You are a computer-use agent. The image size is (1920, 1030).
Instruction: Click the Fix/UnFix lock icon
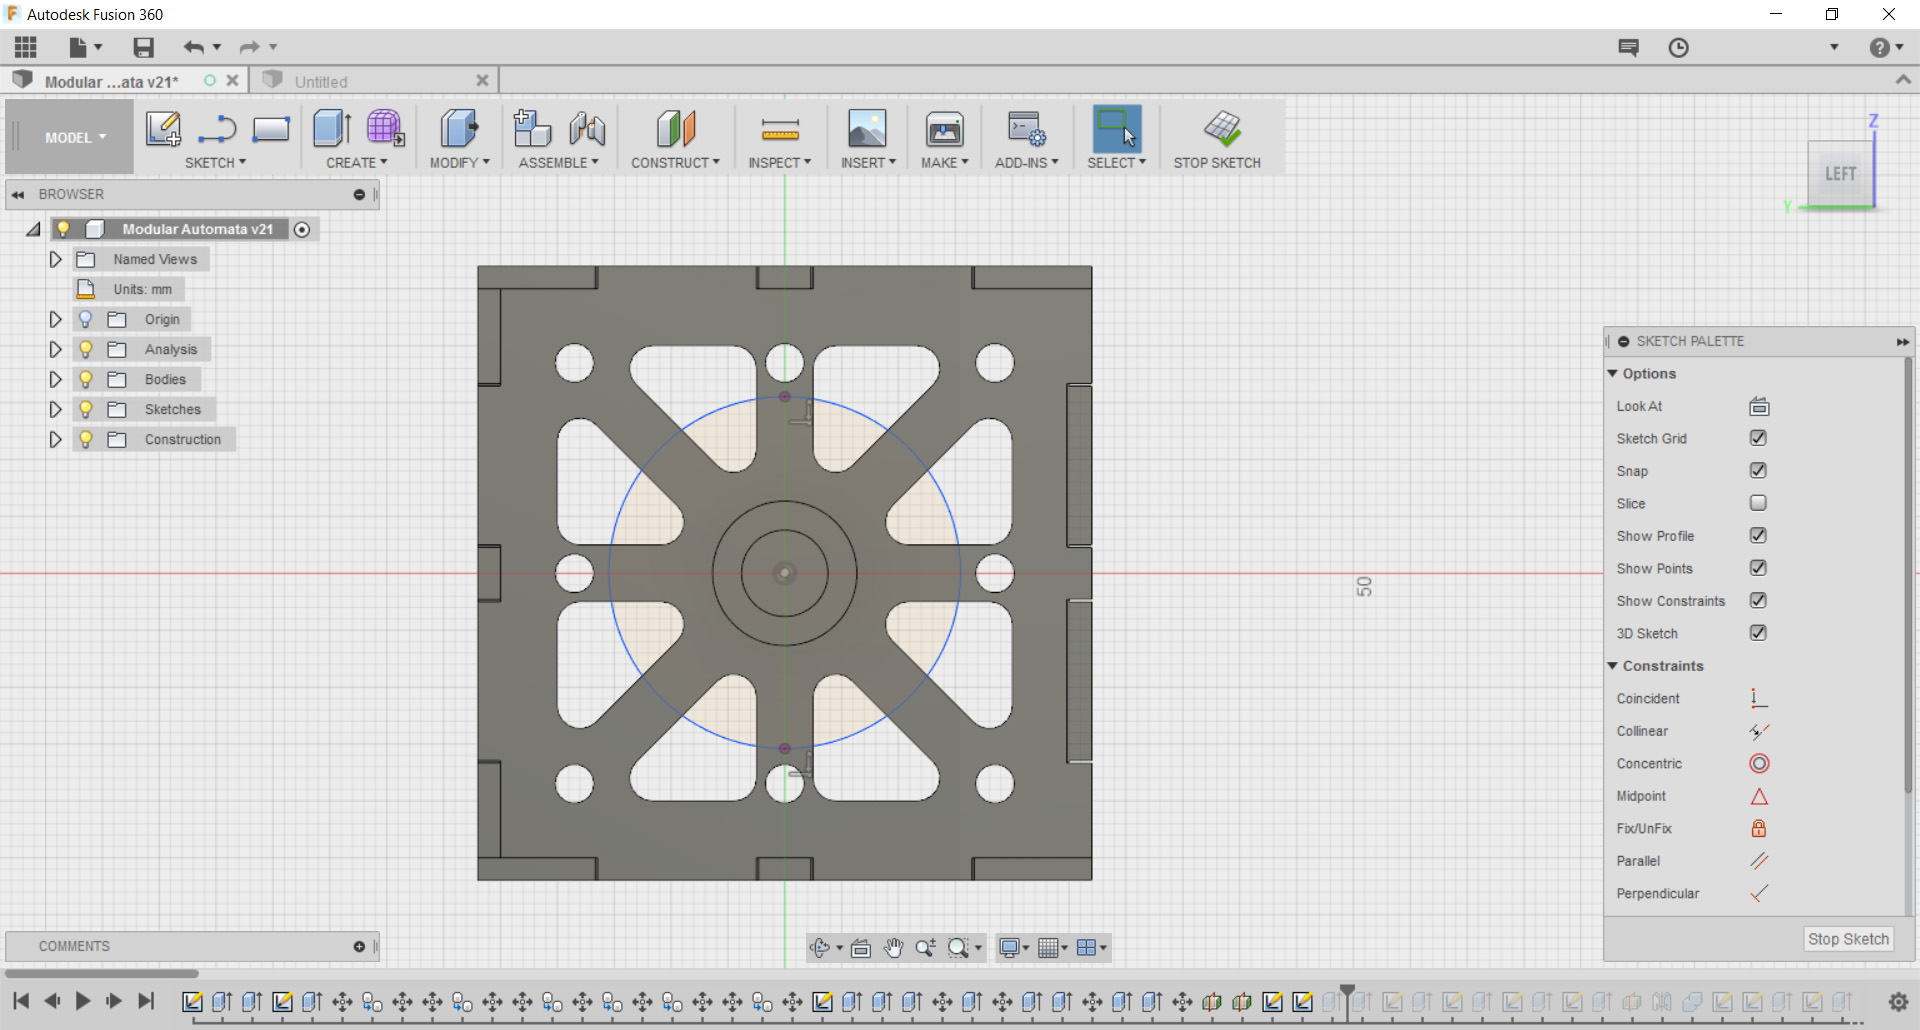coord(1759,828)
